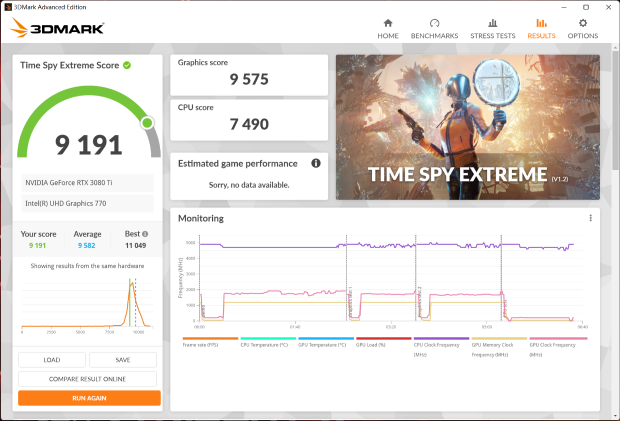Open the Monitoring three-dot menu
Image resolution: width=620 pixels, height=421 pixels.
(590, 218)
